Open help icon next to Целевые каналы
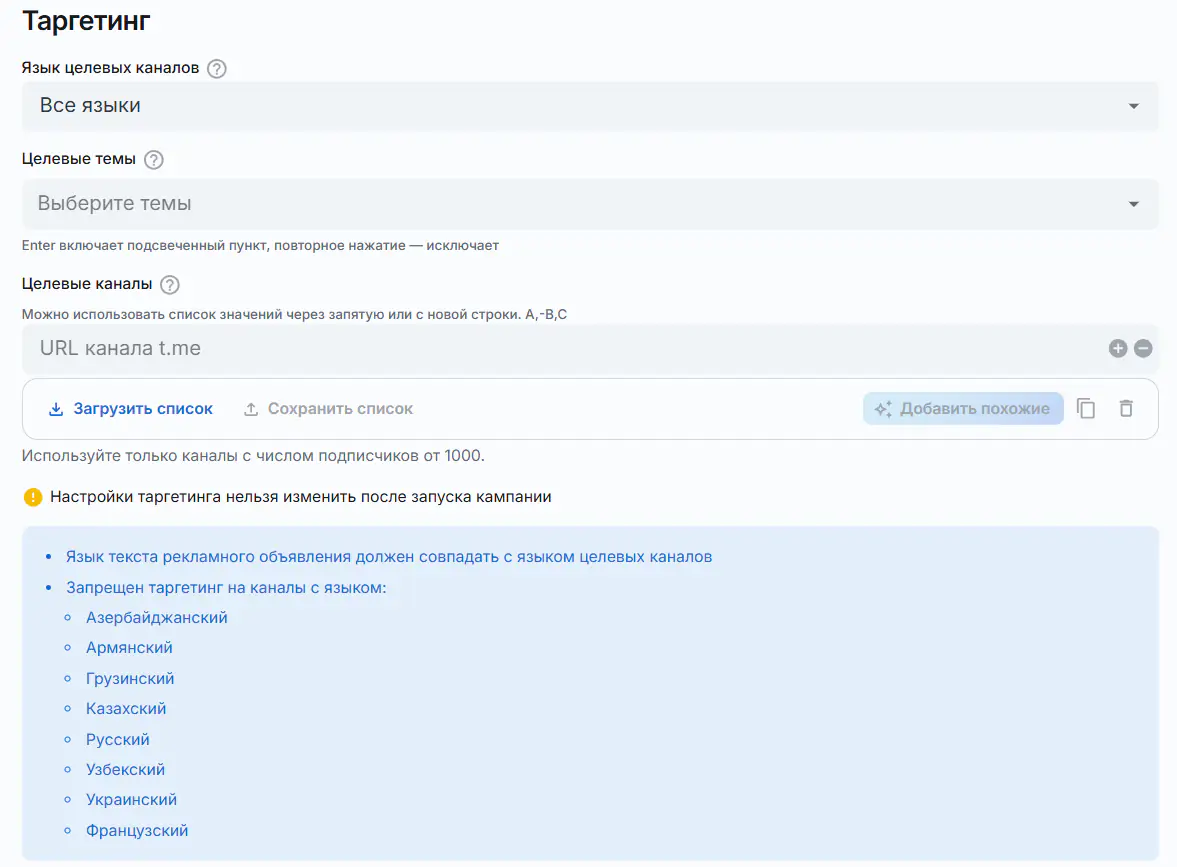The image size is (1177, 867). pos(170,284)
